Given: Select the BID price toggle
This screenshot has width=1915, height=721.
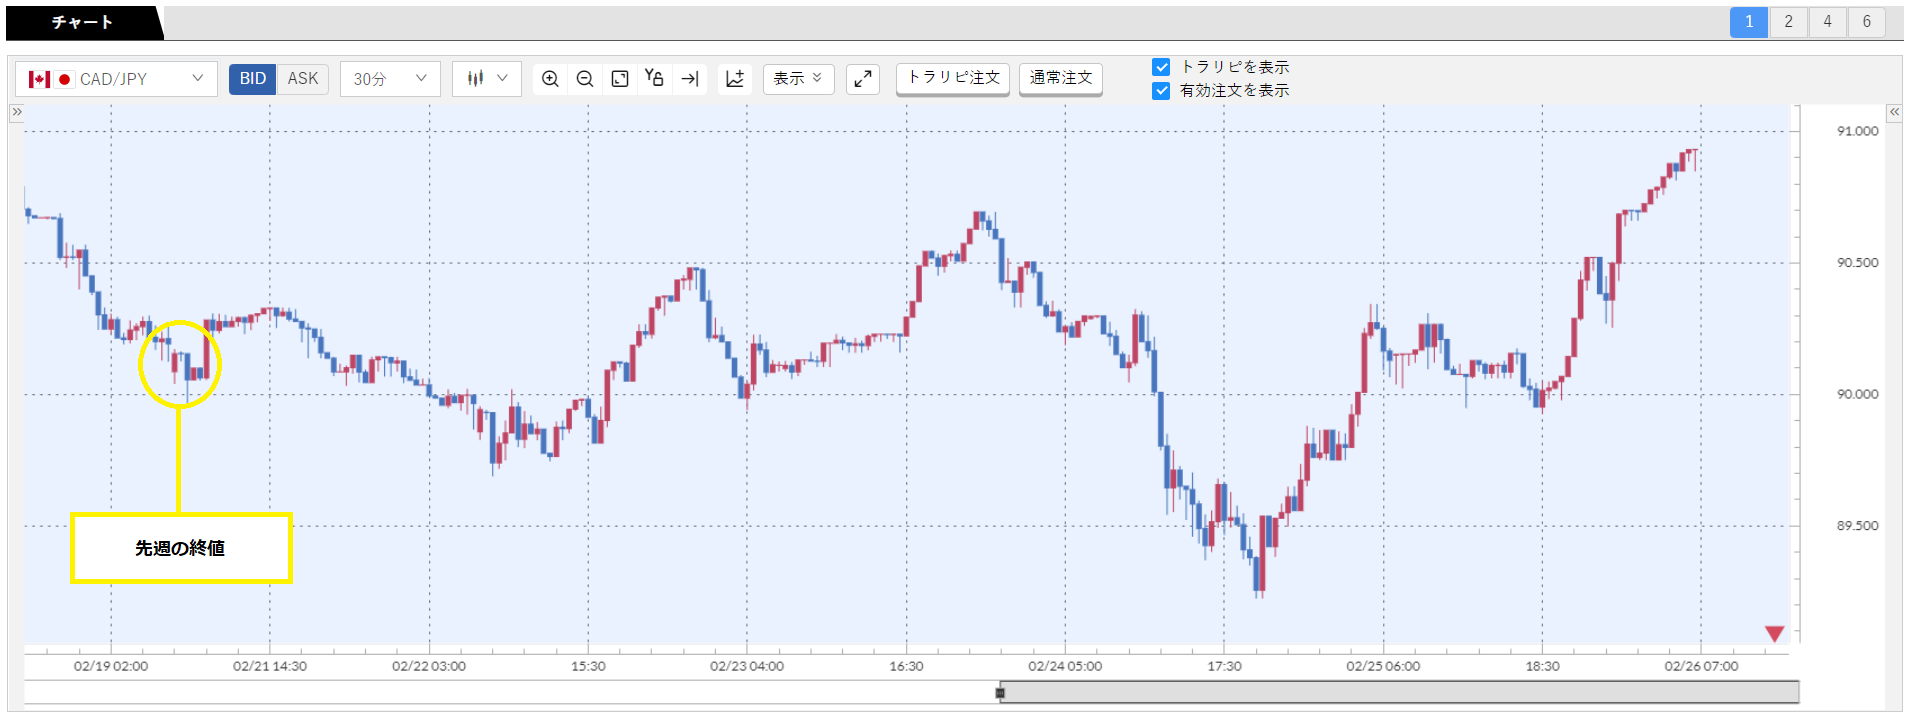Looking at the screenshot, I should tap(252, 79).
